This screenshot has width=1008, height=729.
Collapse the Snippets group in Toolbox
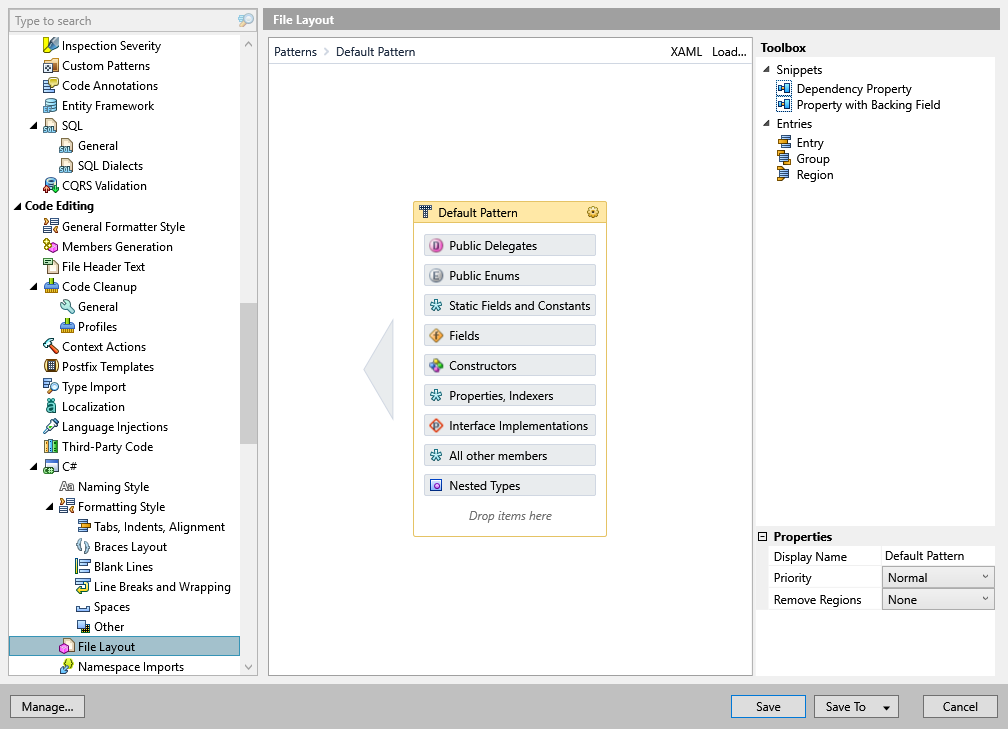pos(767,69)
